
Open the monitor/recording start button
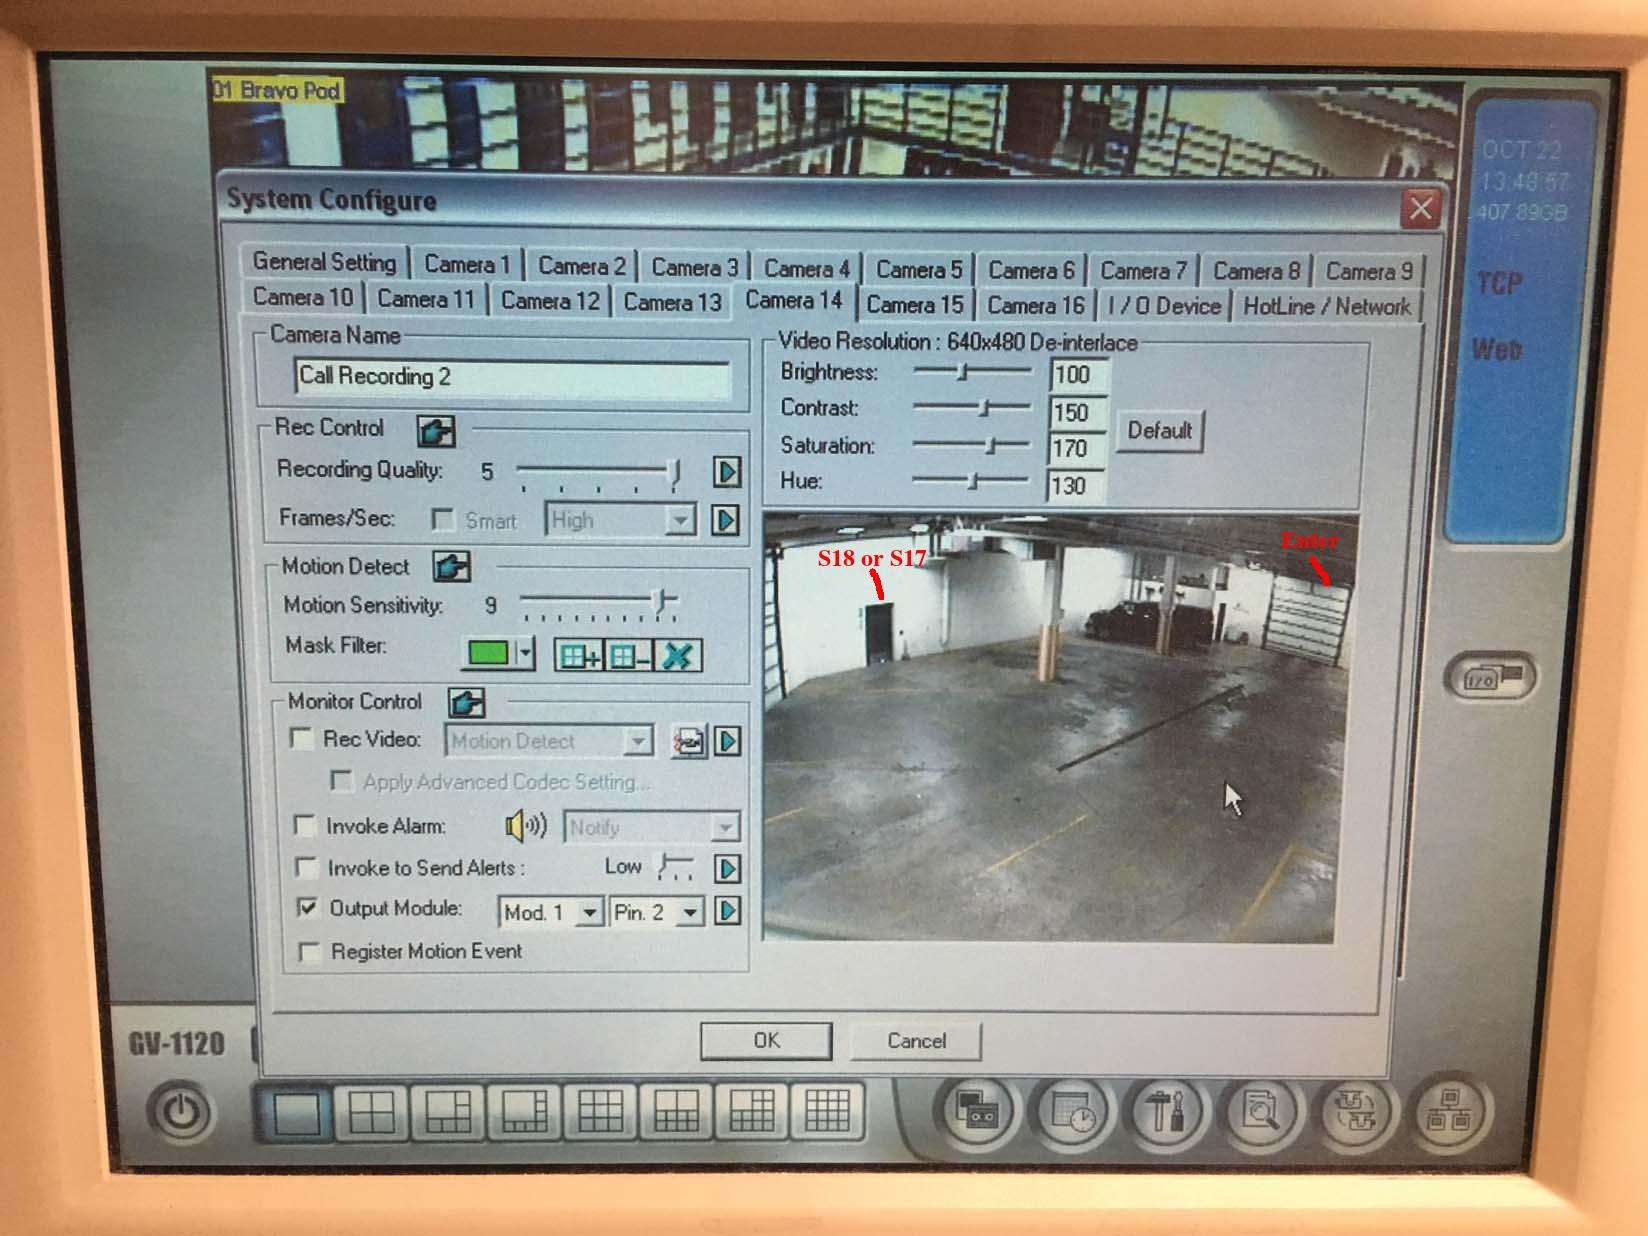pos(975,1111)
